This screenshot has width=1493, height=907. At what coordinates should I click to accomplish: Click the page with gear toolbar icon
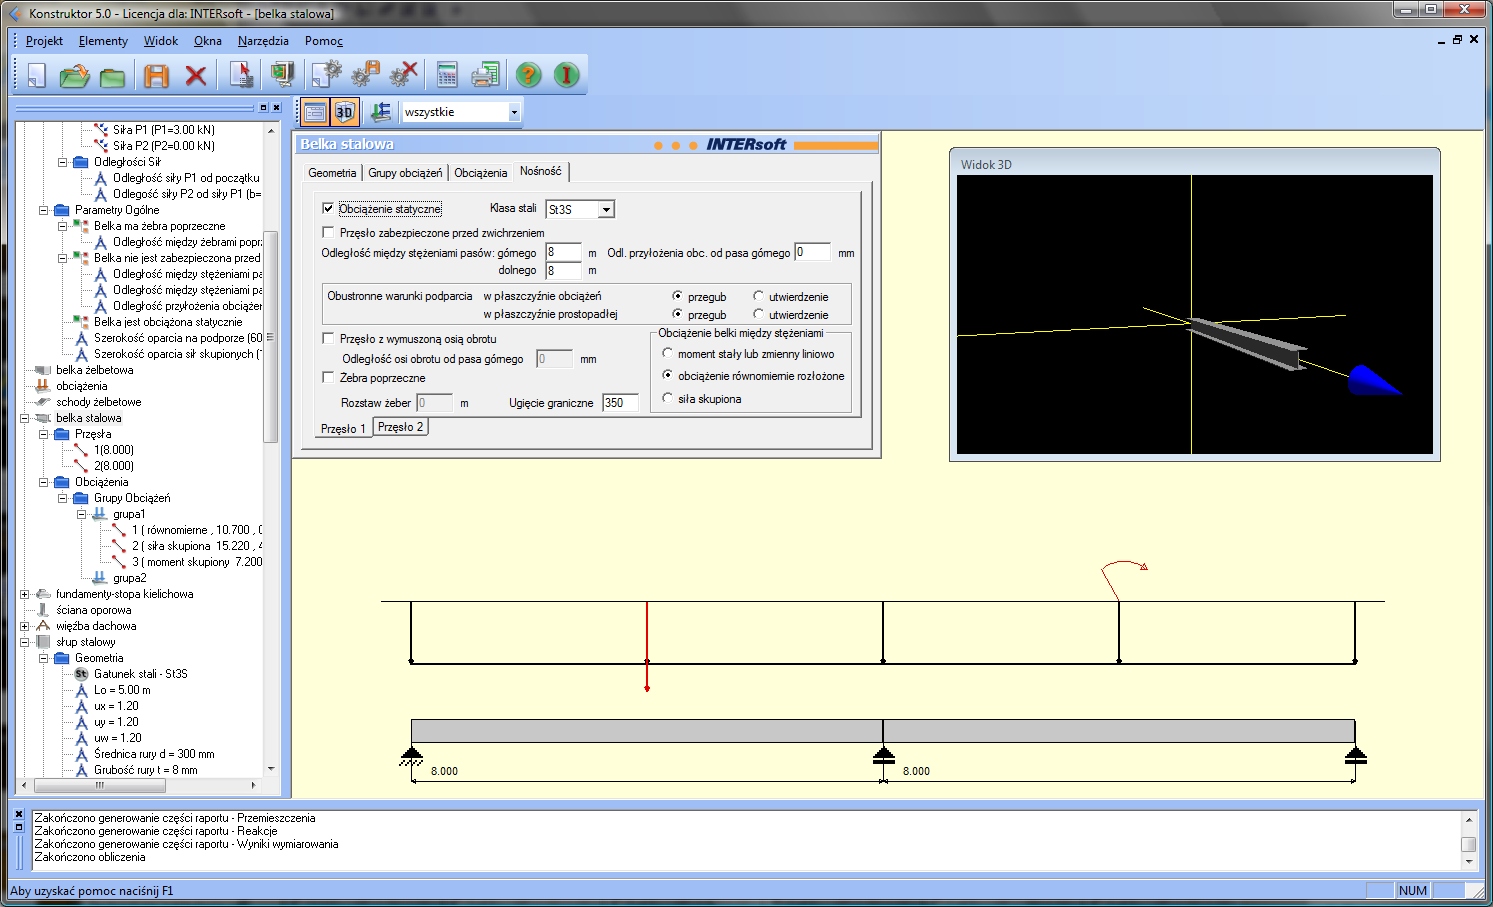pos(327,75)
